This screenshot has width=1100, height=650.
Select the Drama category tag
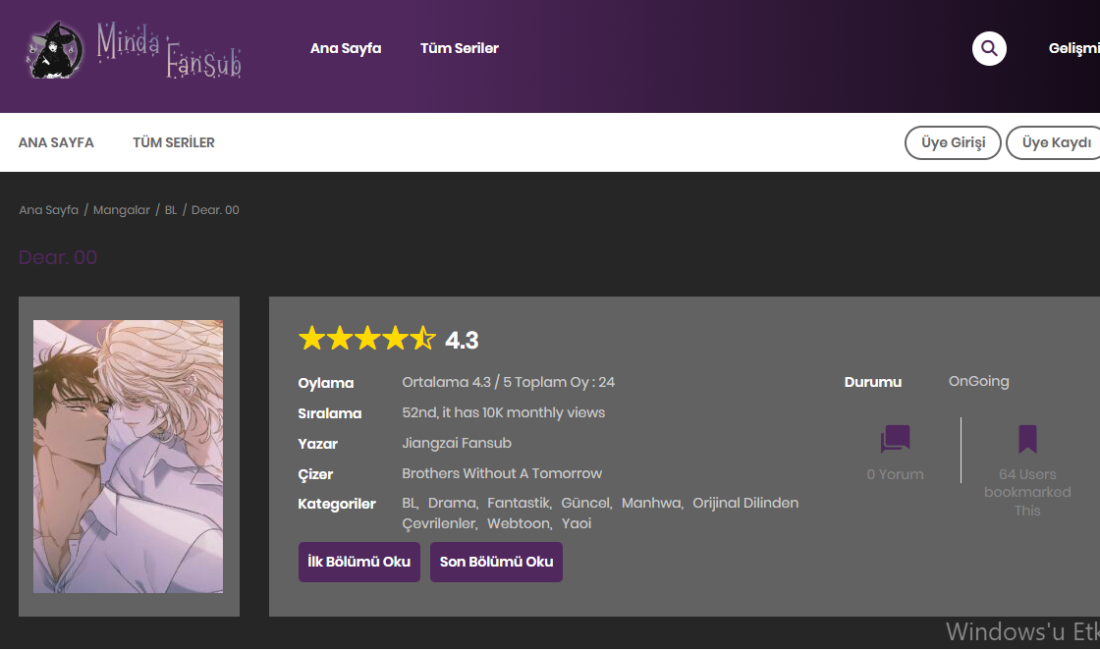click(x=452, y=503)
